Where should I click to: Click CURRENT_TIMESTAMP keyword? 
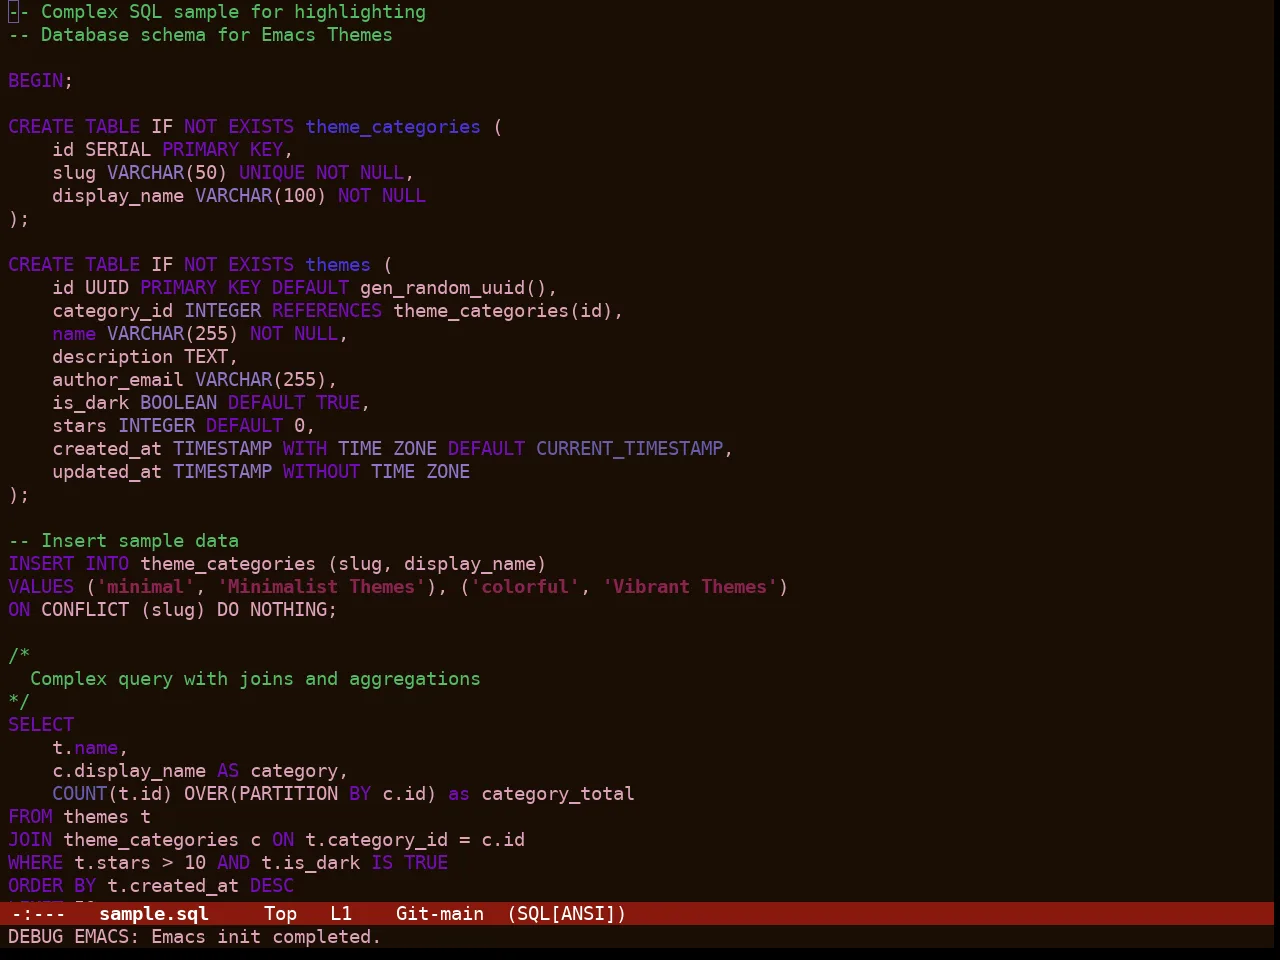click(x=629, y=448)
